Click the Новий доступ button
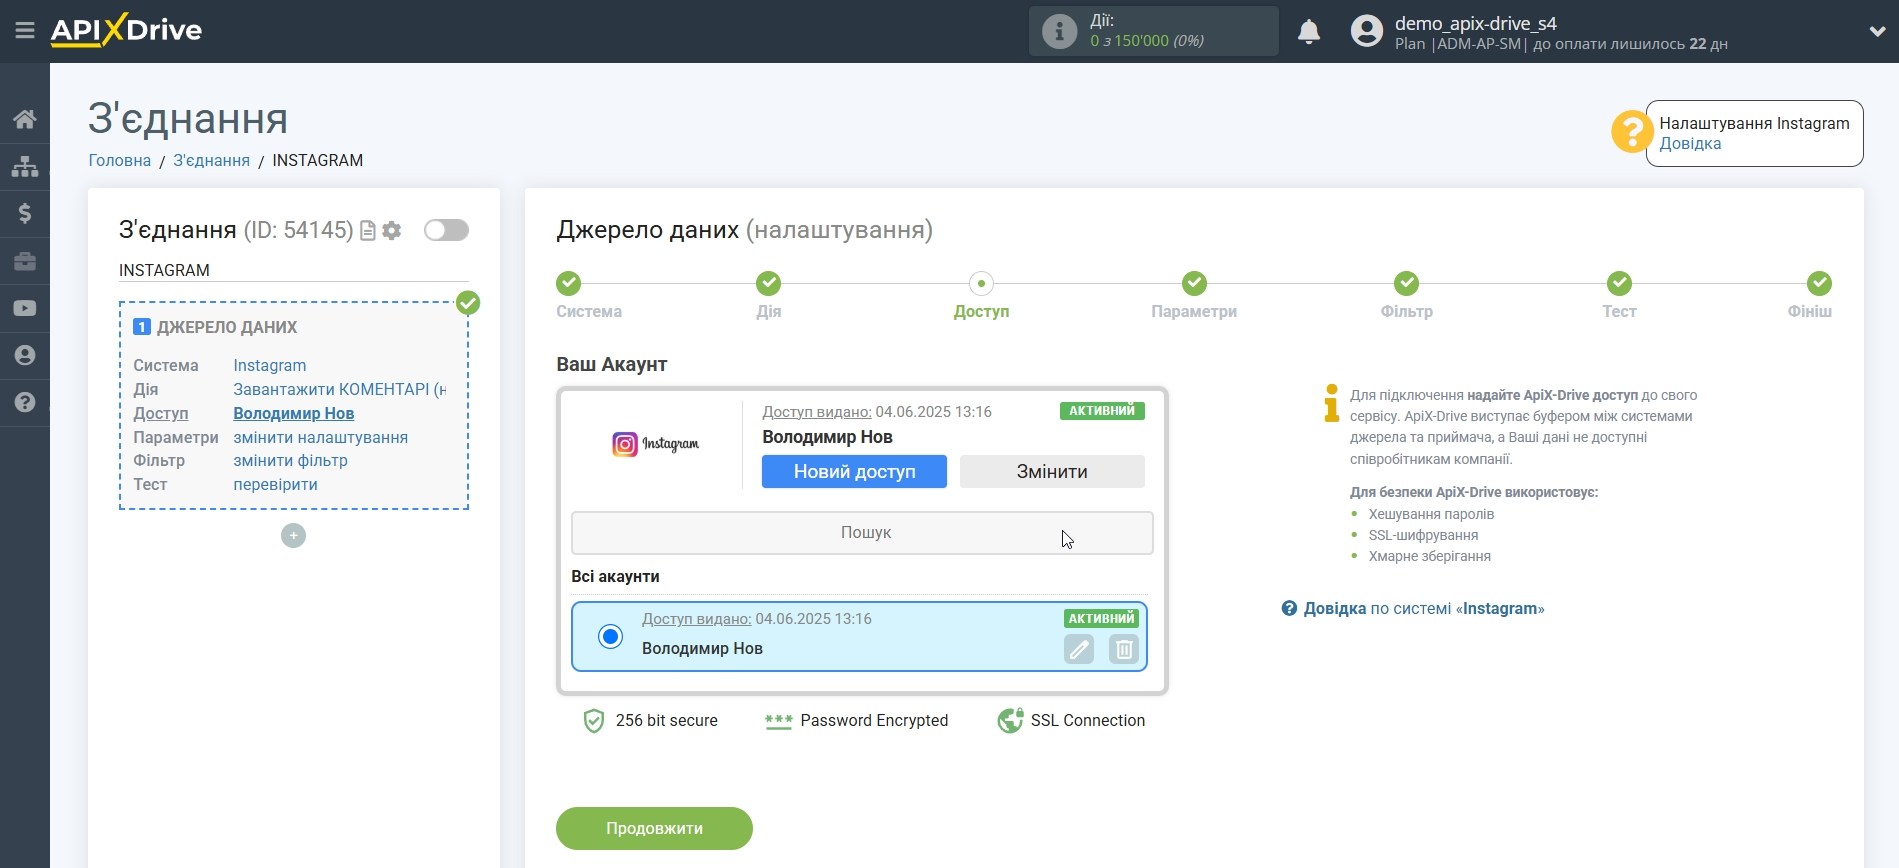 [854, 472]
